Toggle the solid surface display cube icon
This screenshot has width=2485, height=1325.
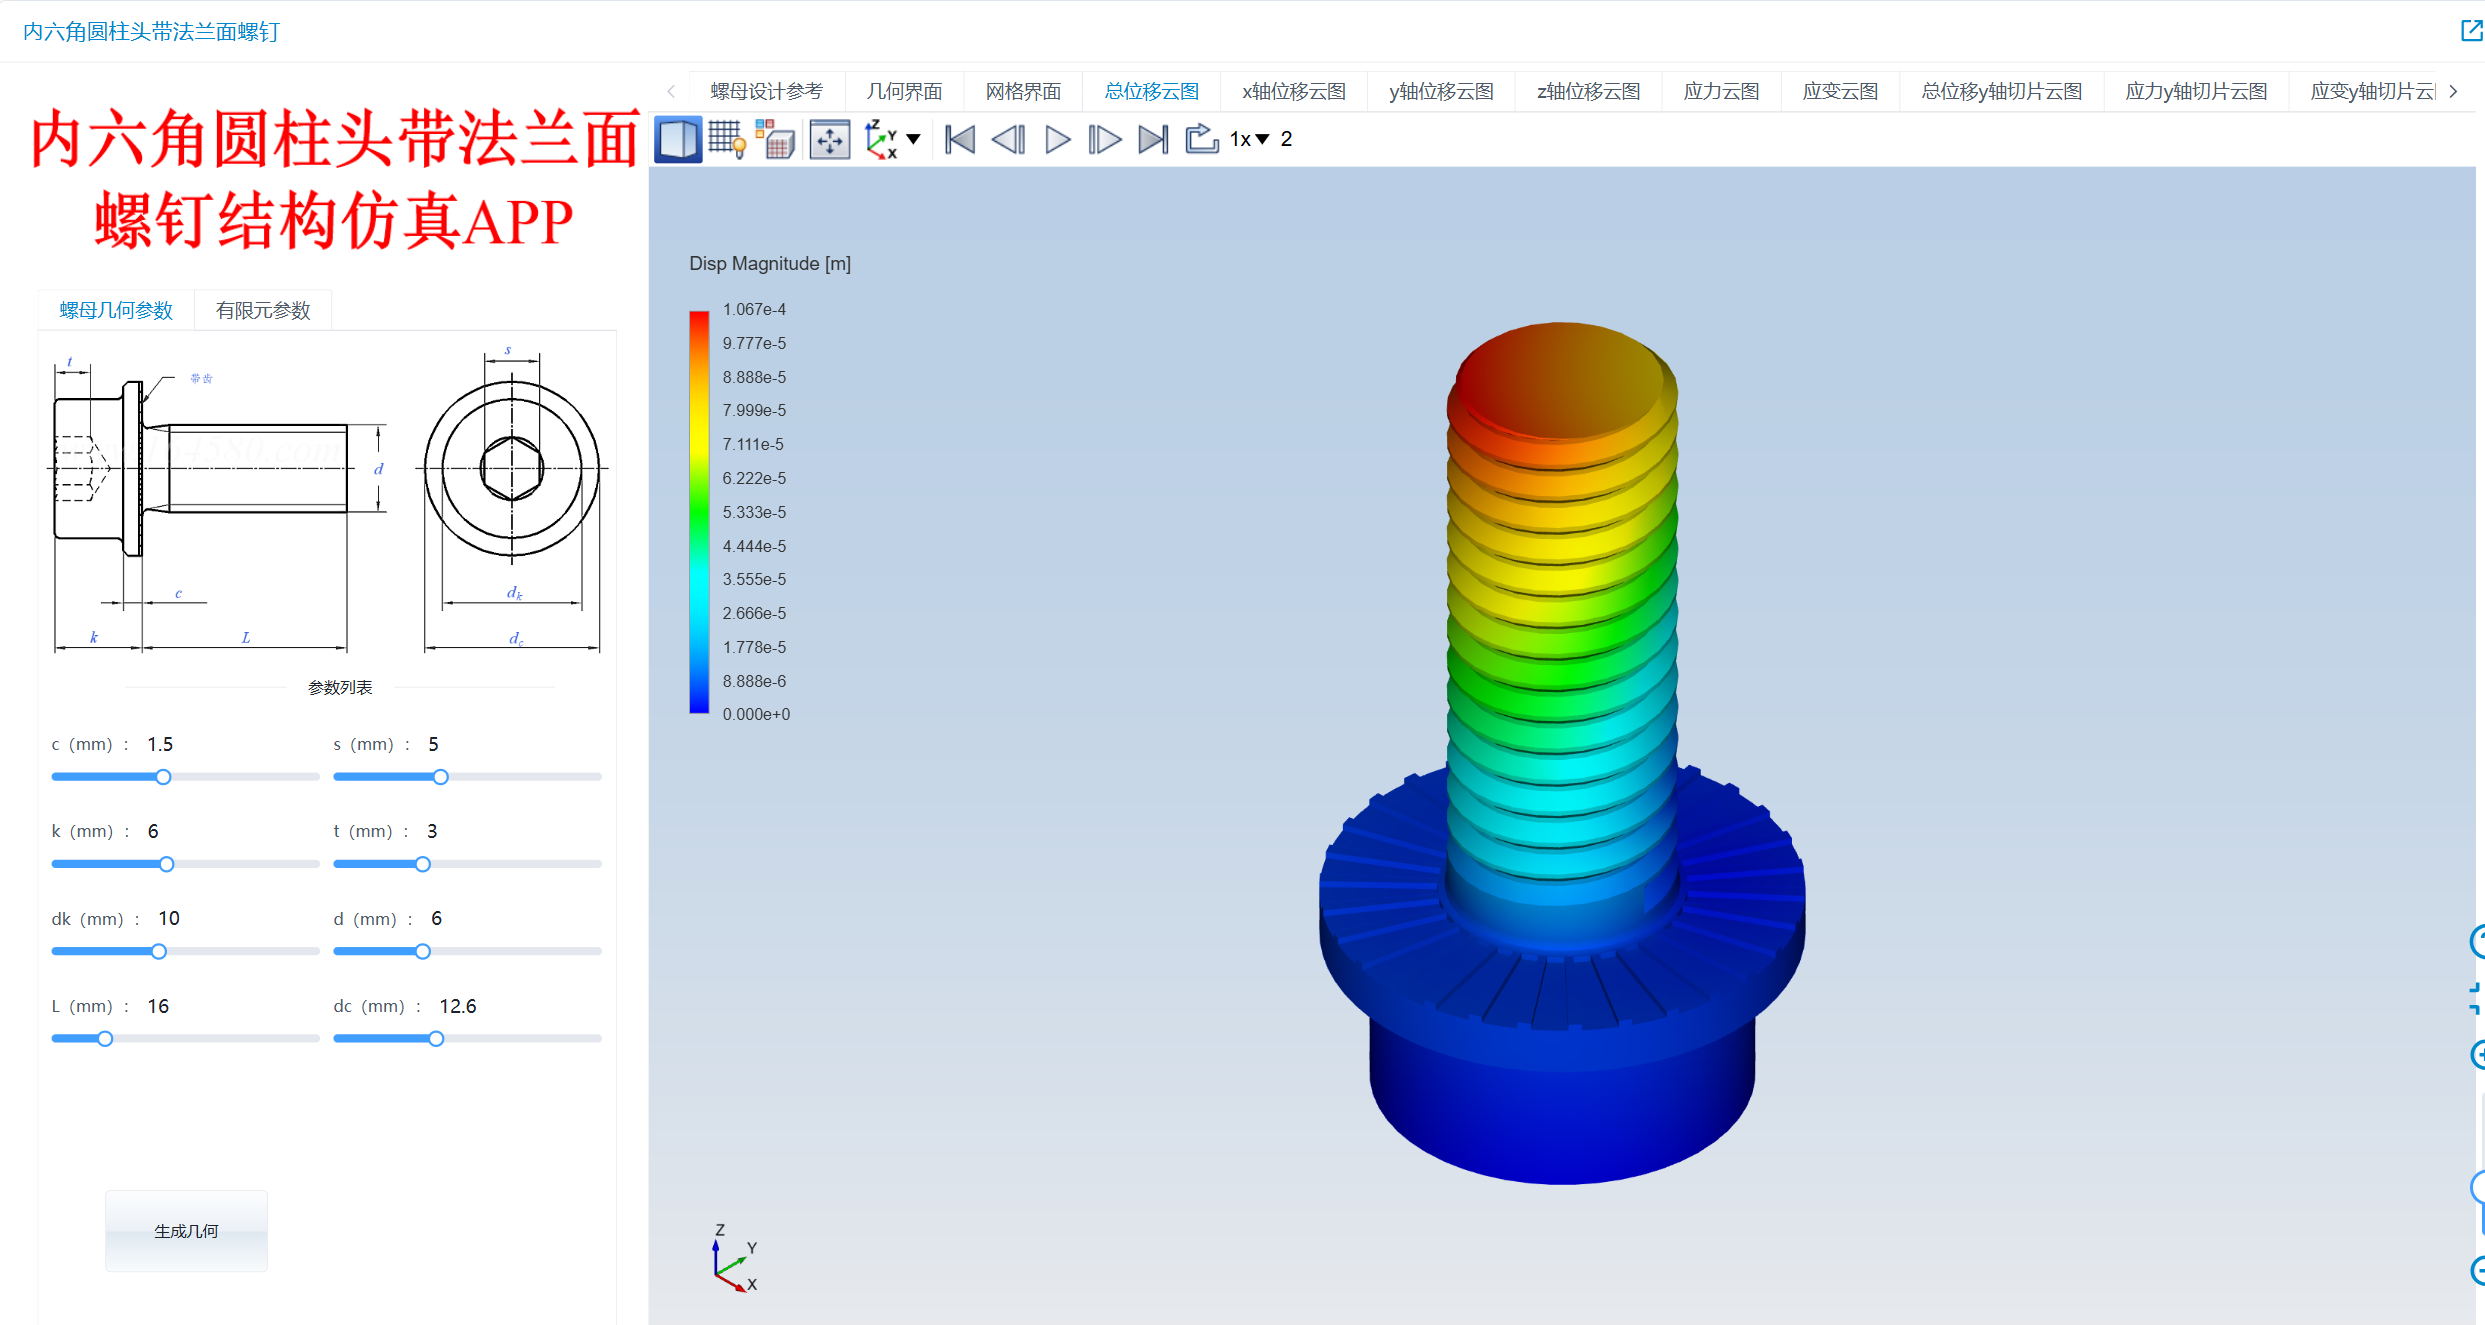pyautogui.click(x=678, y=139)
